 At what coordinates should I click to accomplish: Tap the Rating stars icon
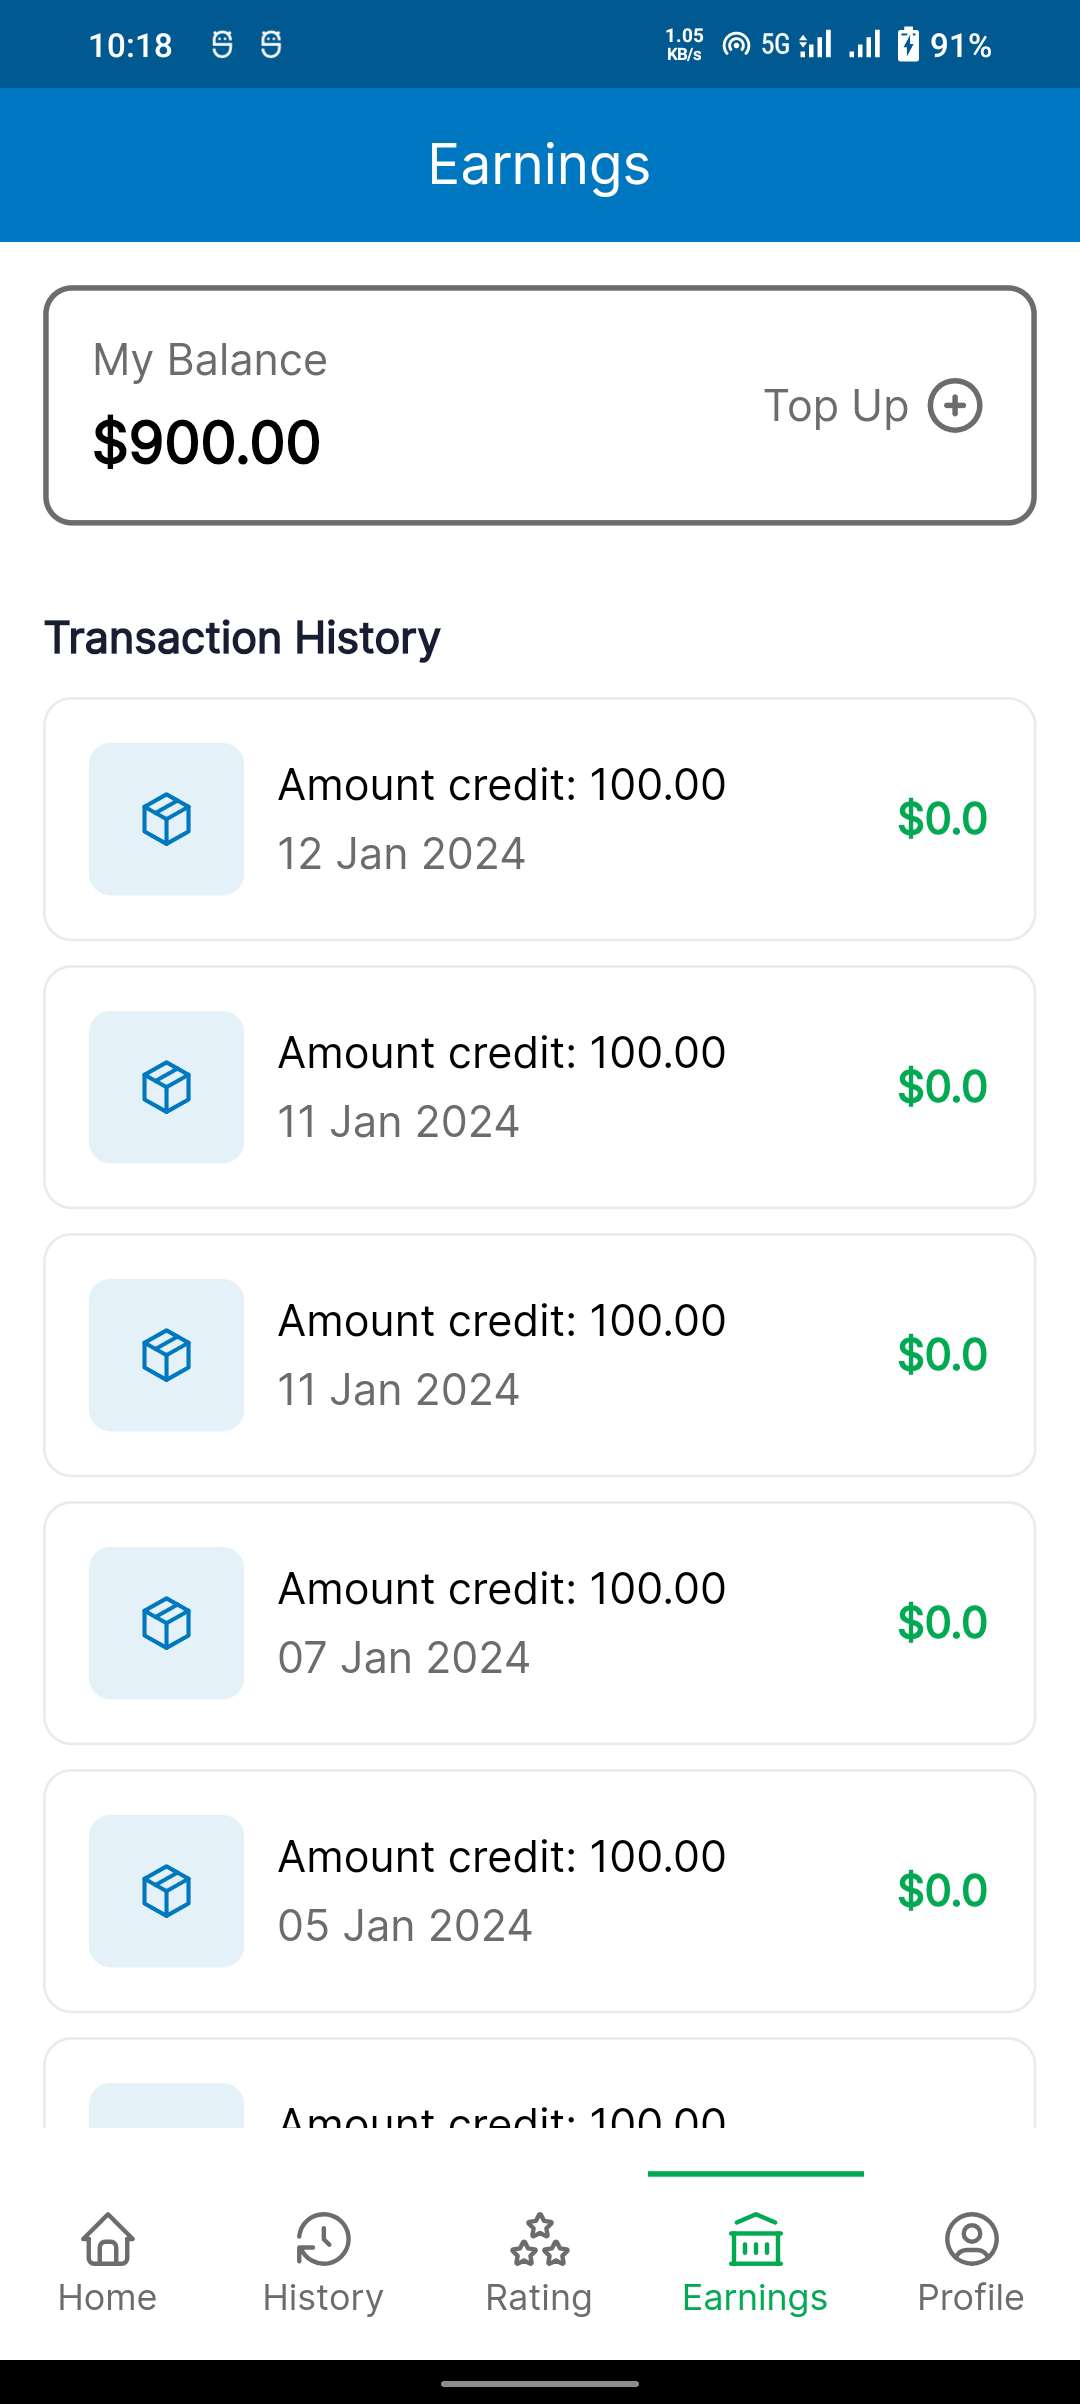point(539,2238)
